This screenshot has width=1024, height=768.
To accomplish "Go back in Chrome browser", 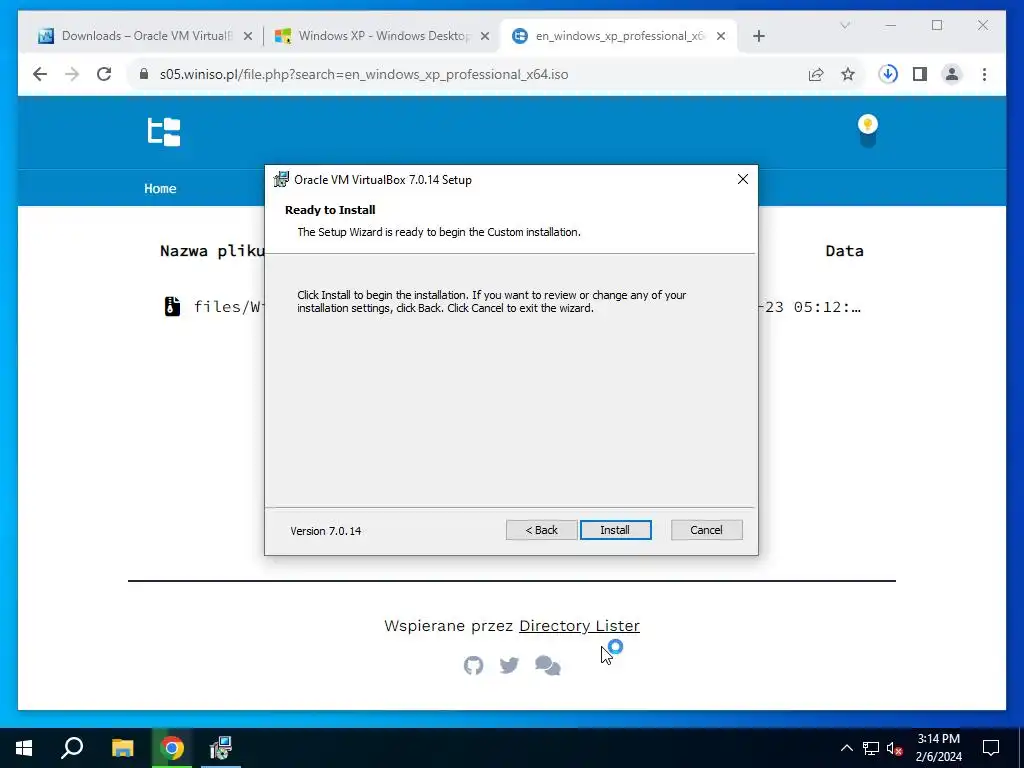I will pos(40,74).
